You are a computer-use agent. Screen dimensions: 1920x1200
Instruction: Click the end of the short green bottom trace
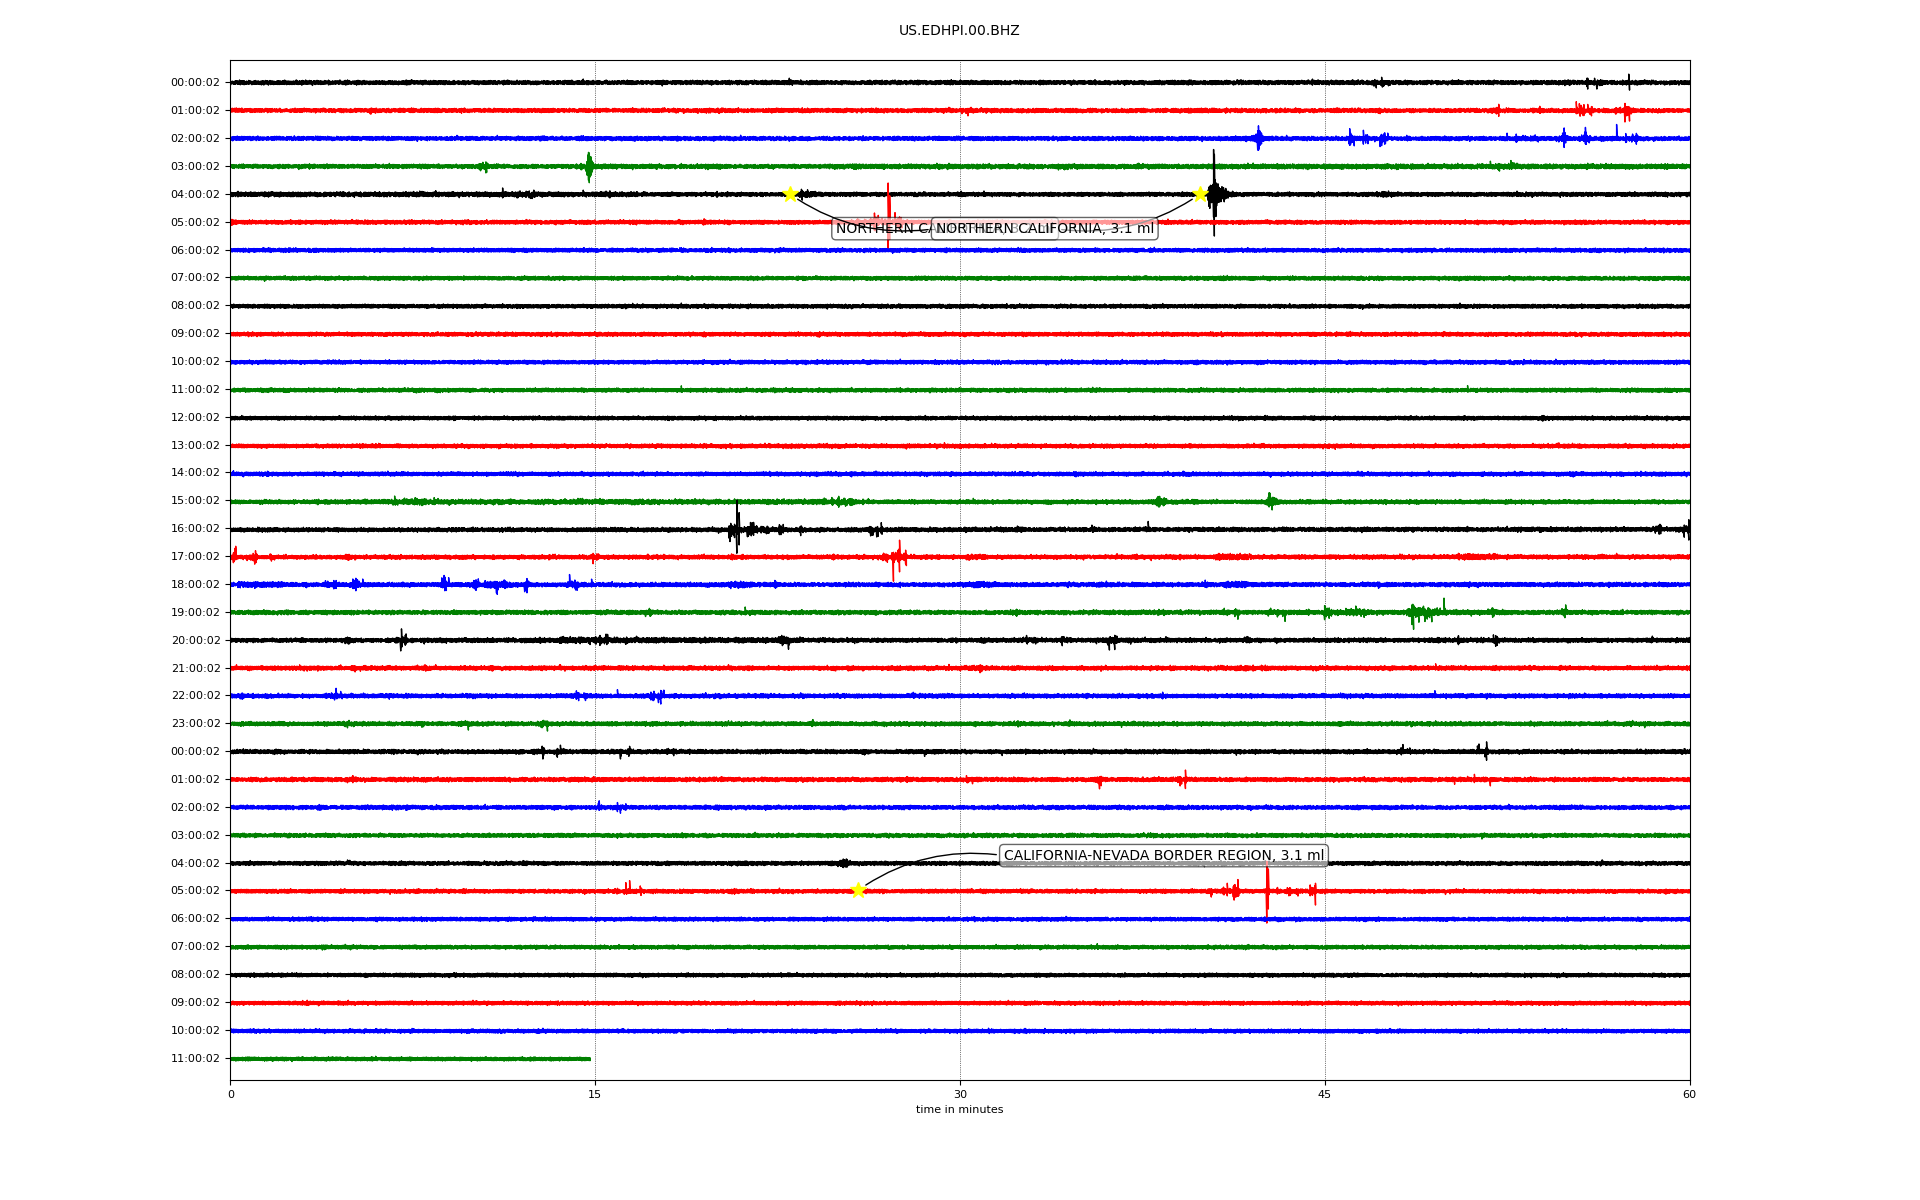coord(589,1058)
